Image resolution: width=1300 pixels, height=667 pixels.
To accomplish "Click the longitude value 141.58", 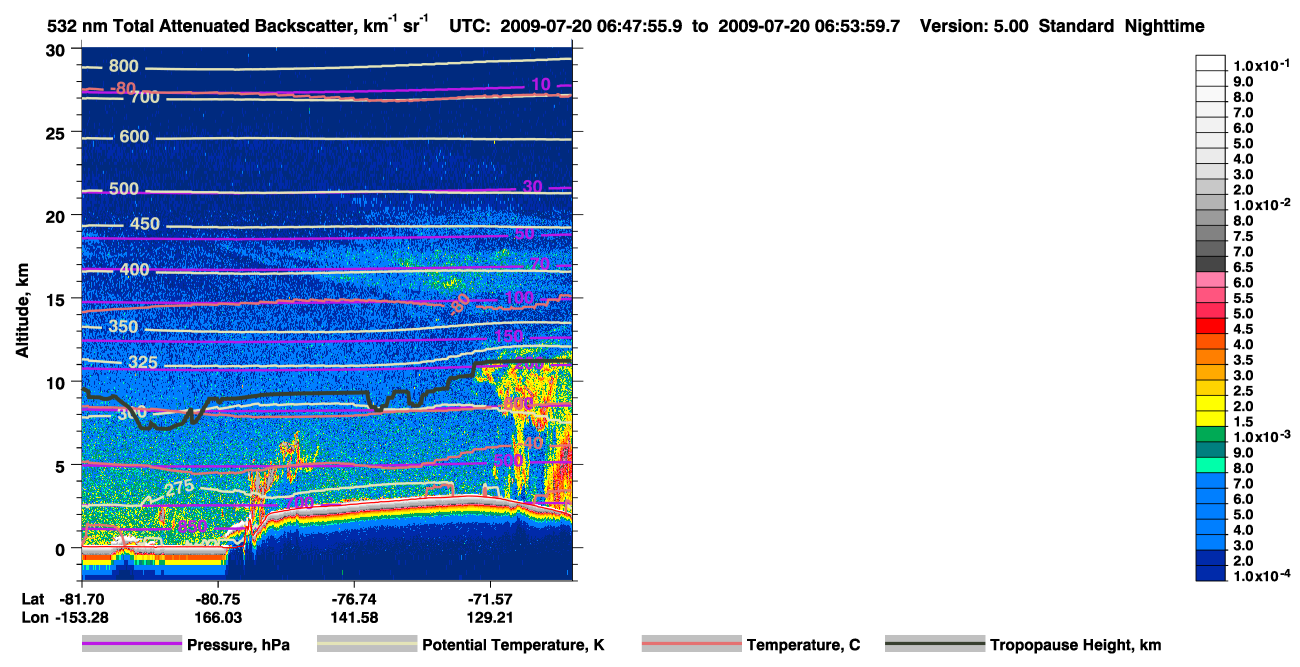I will 354,618.
